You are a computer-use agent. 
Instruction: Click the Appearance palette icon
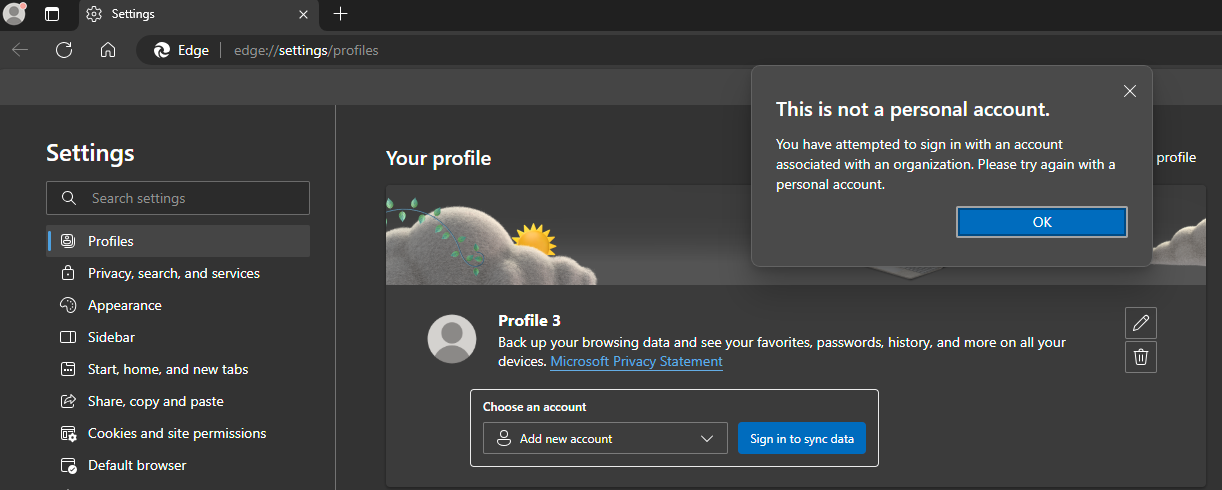(68, 305)
